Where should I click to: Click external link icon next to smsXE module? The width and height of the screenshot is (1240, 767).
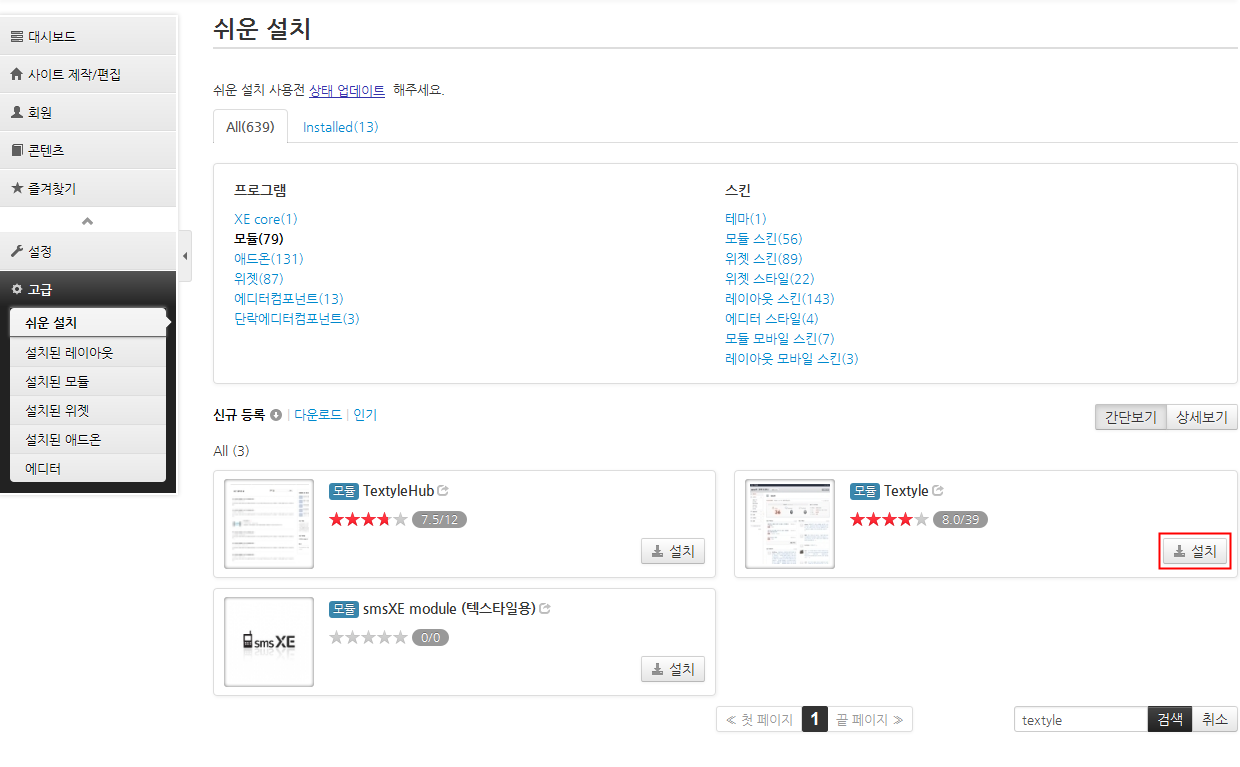point(545,609)
